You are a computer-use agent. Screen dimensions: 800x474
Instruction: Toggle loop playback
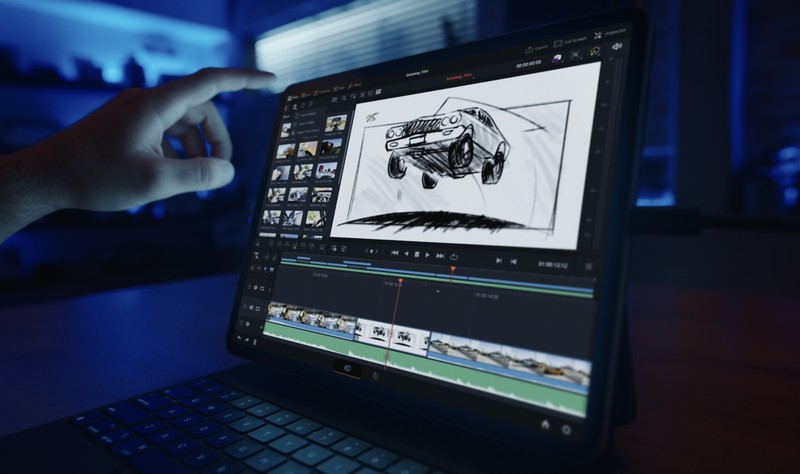[x=454, y=257]
